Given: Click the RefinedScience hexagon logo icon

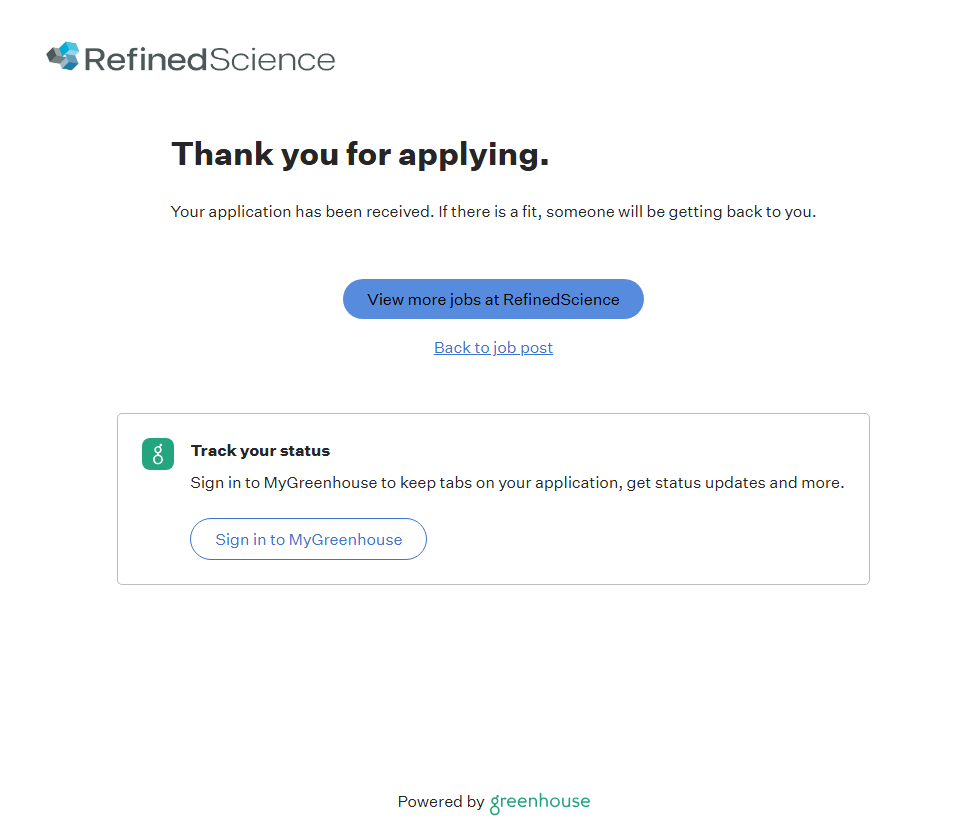Looking at the screenshot, I should 63,56.
